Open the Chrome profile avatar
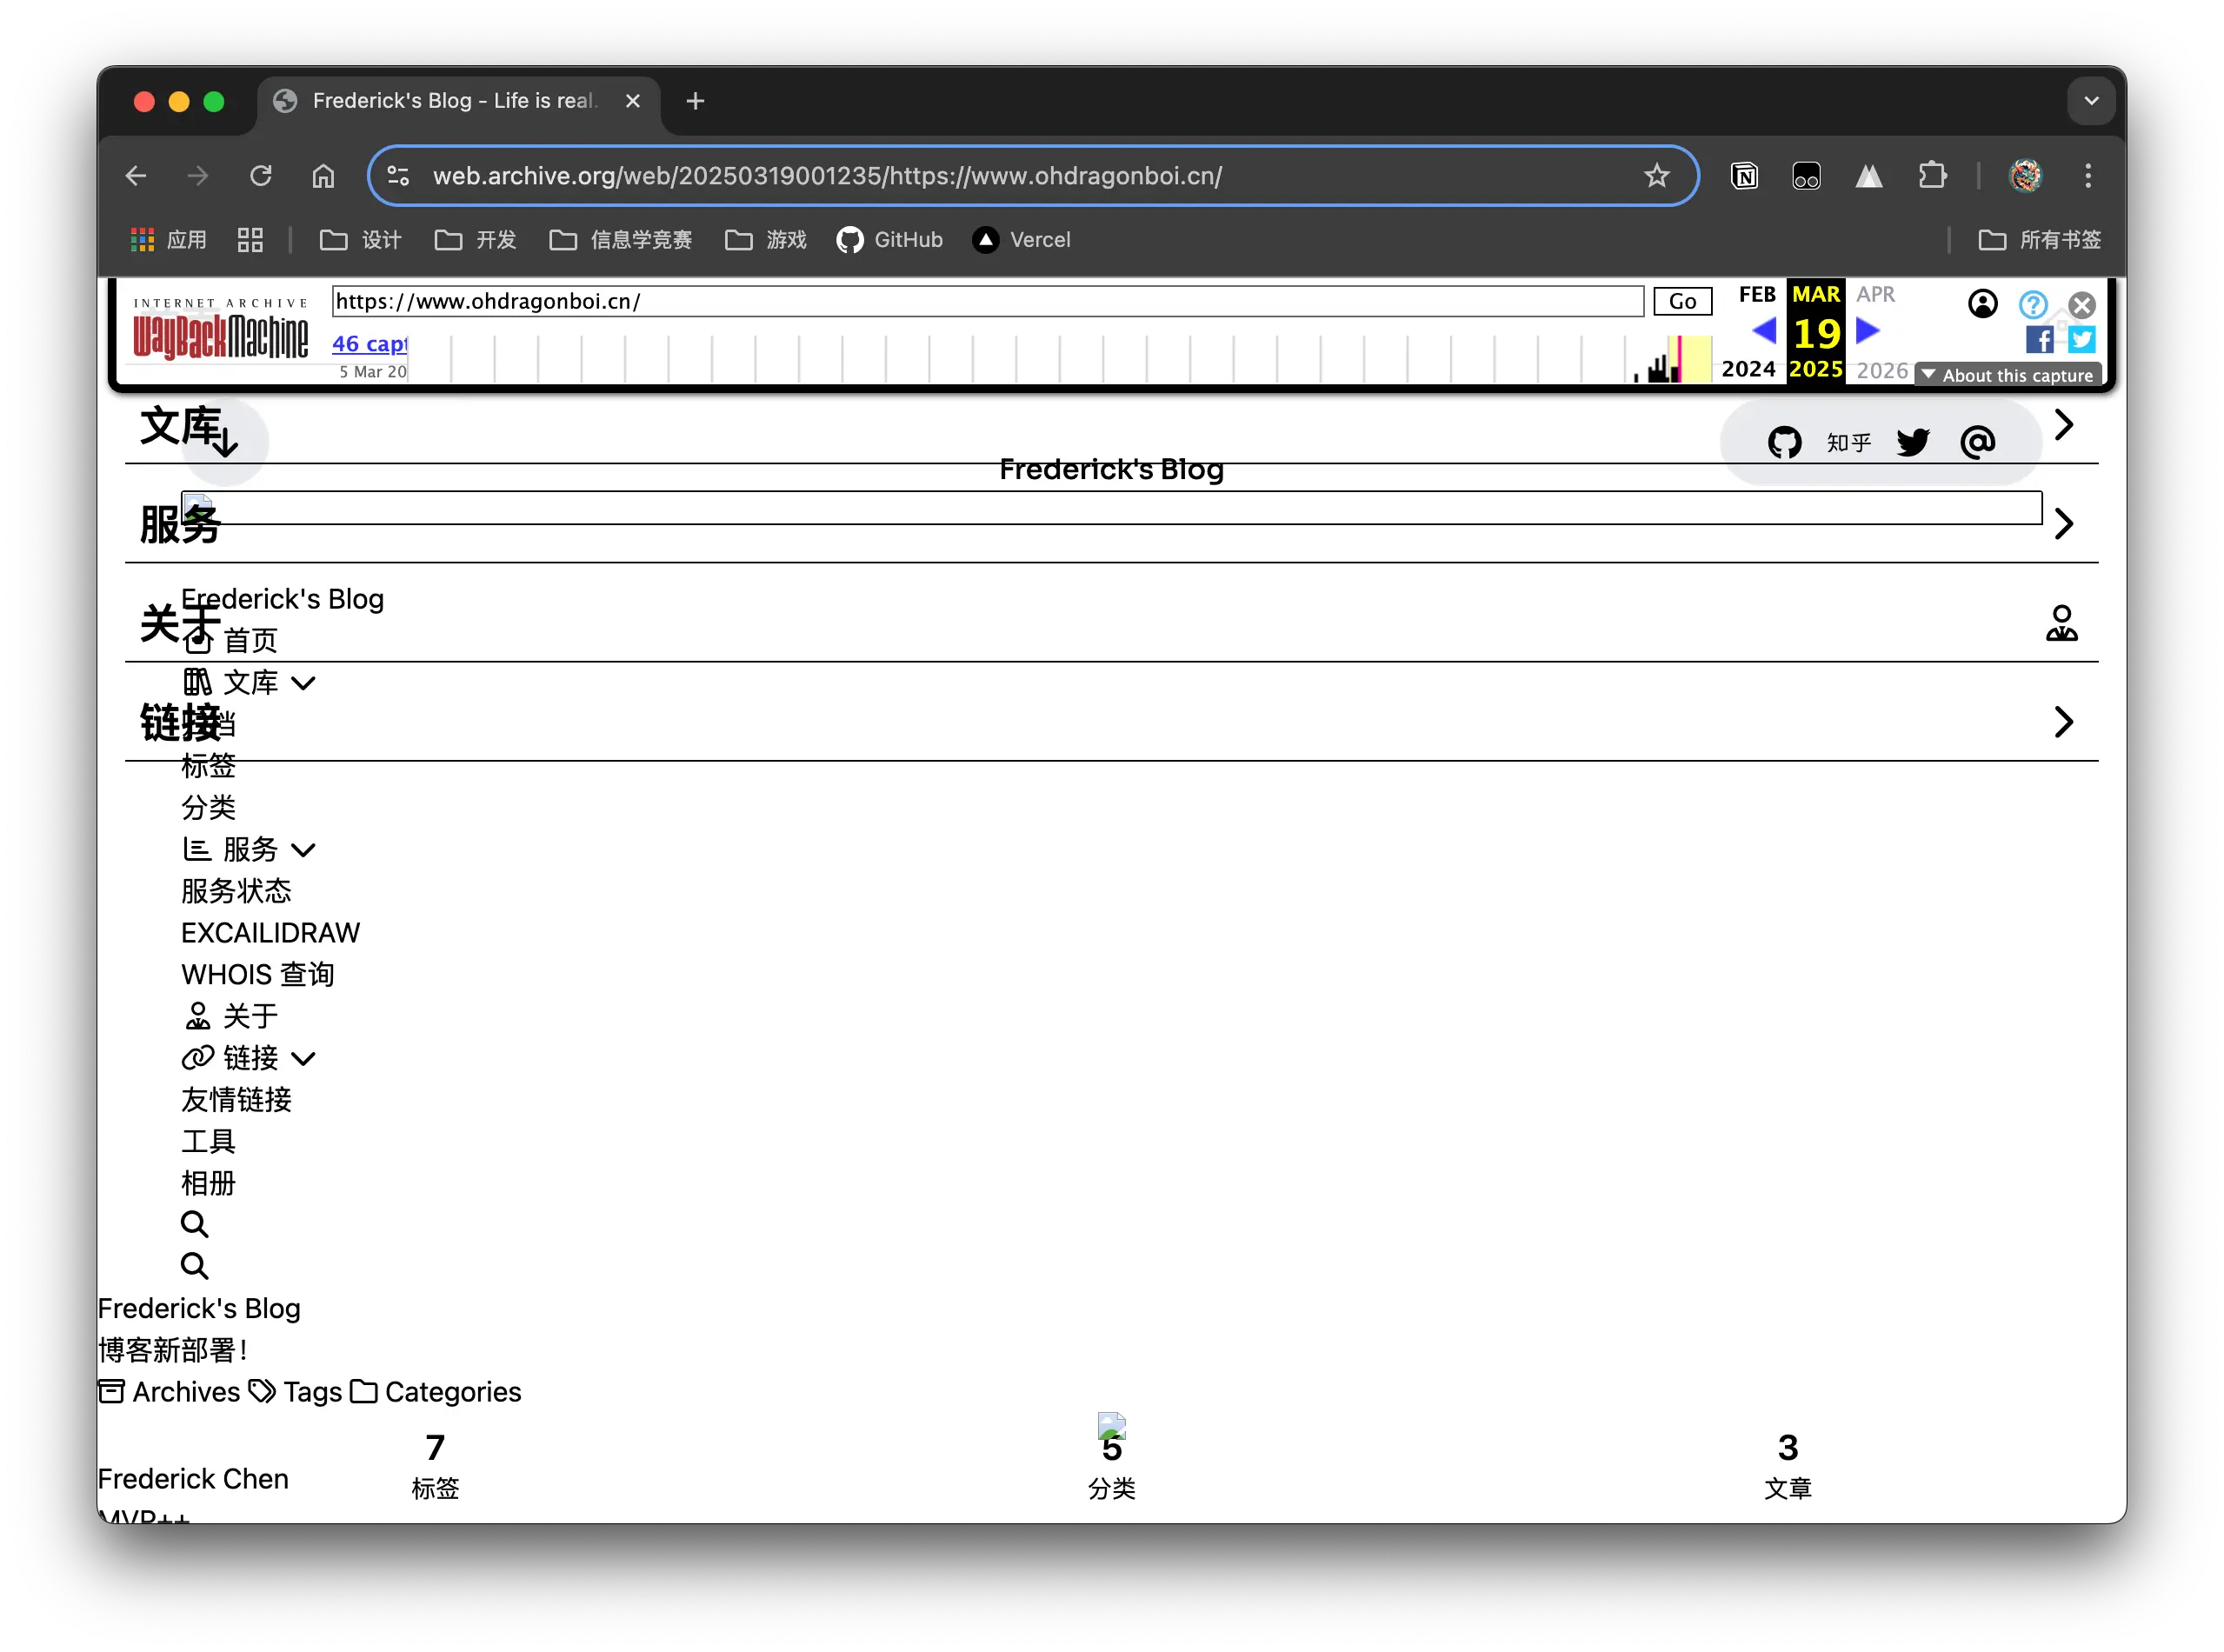The image size is (2224, 1652). click(2025, 176)
